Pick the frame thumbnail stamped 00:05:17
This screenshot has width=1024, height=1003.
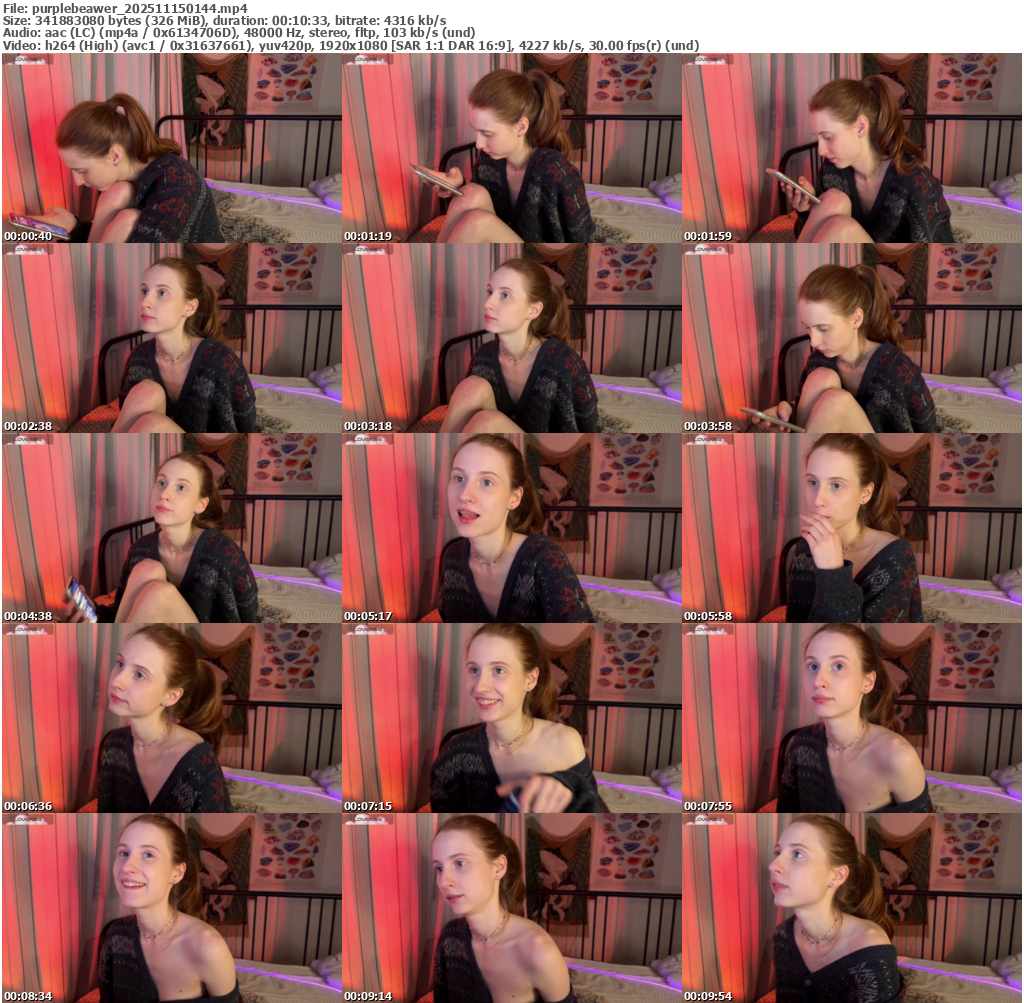coord(511,528)
